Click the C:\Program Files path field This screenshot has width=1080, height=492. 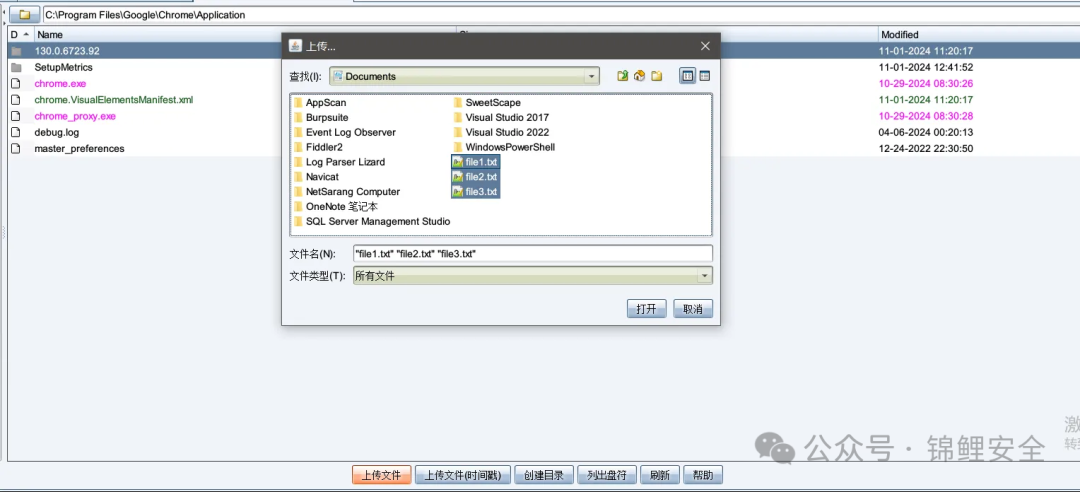click(x=561, y=14)
